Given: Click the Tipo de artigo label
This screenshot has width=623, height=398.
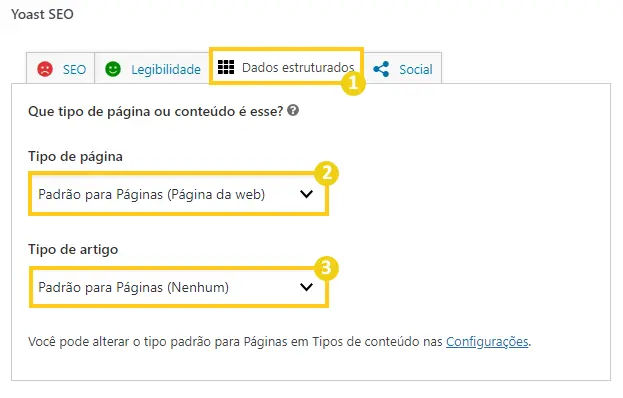Looking at the screenshot, I should [x=73, y=249].
